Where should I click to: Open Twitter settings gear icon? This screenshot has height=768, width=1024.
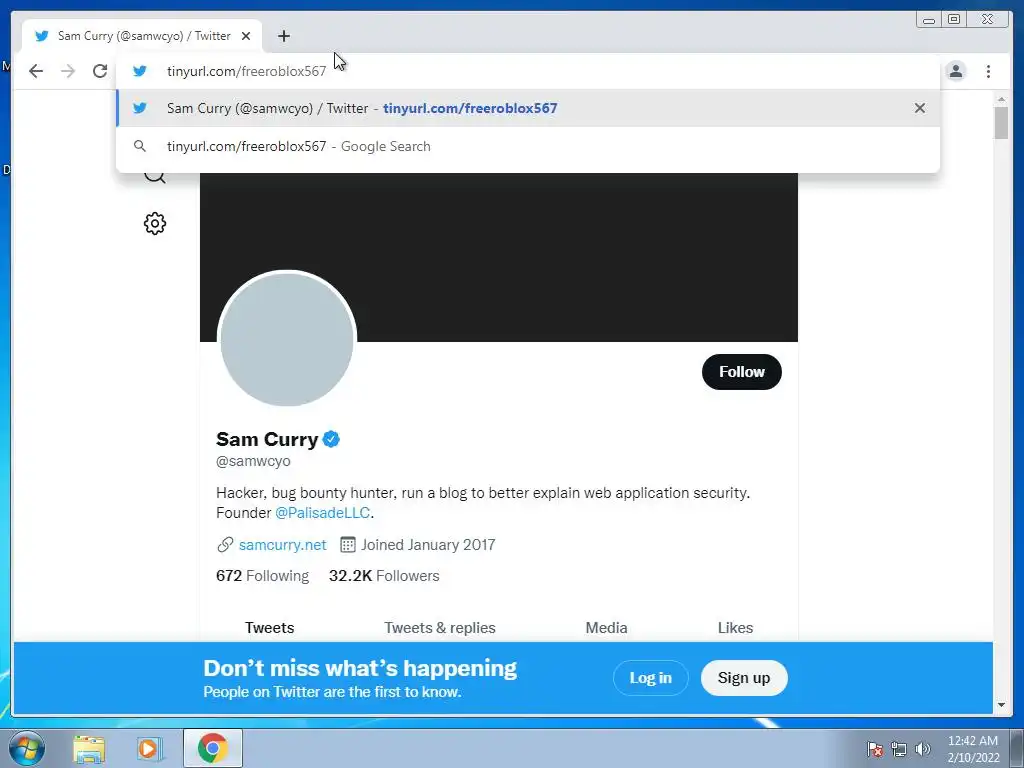click(x=155, y=223)
